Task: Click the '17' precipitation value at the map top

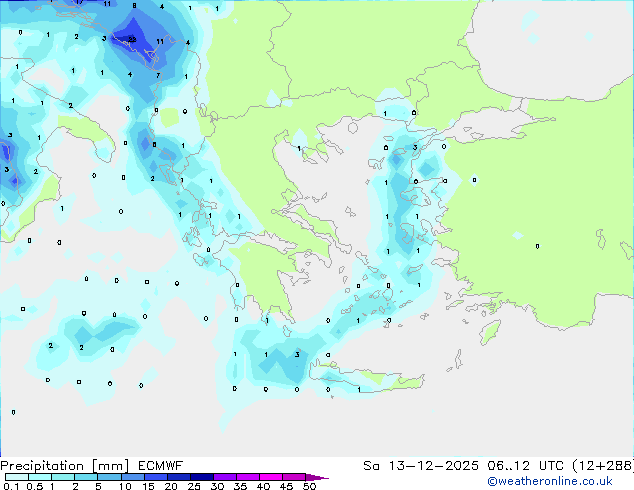Action: click(x=80, y=2)
